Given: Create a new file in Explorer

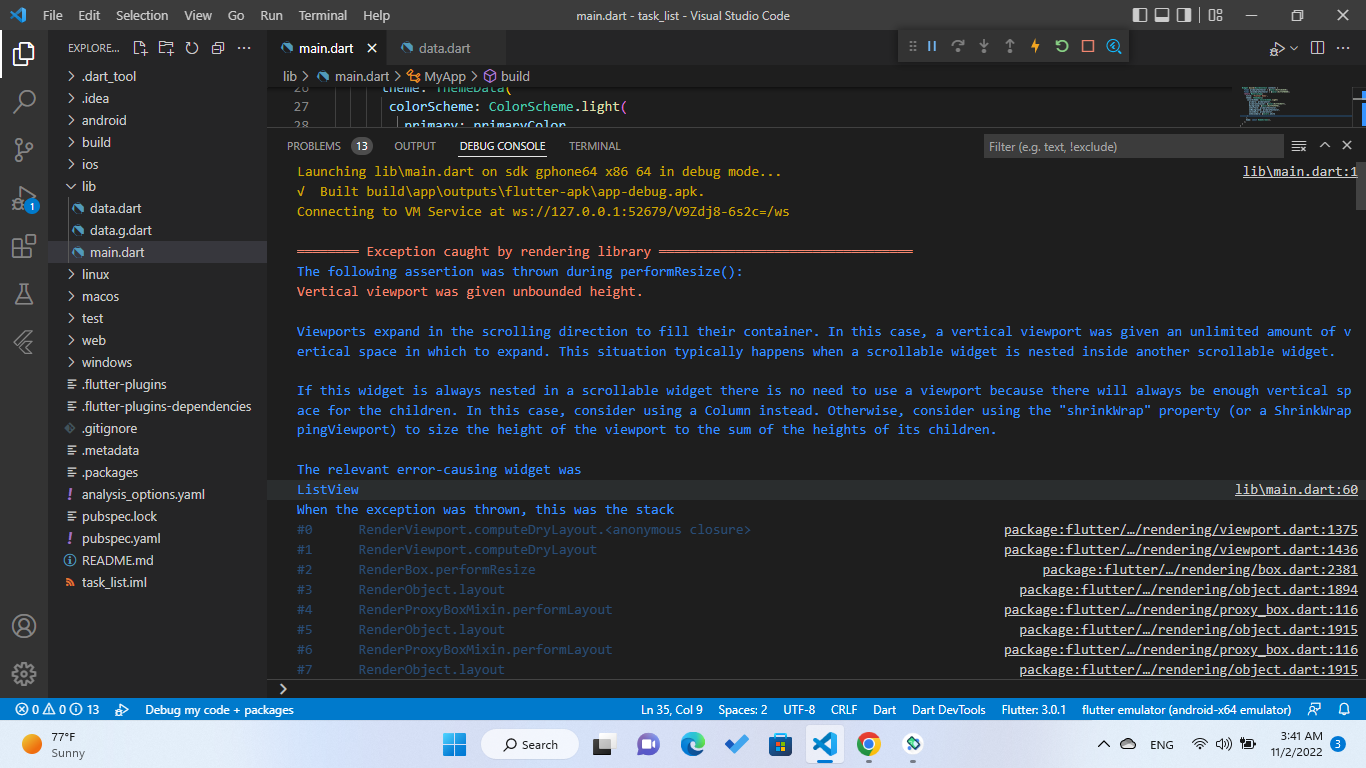Looking at the screenshot, I should click(x=140, y=48).
